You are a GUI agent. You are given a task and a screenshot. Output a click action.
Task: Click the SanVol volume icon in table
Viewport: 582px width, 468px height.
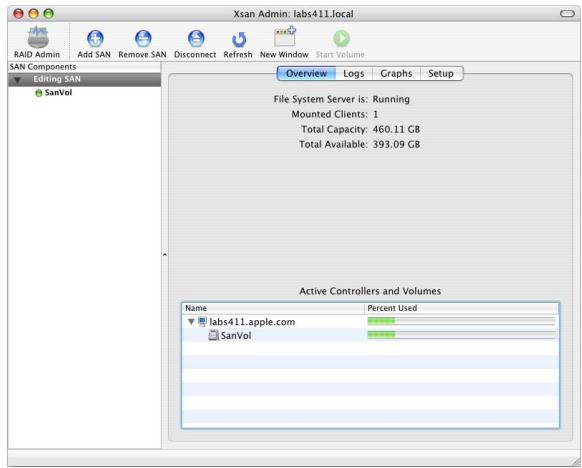tap(213, 335)
